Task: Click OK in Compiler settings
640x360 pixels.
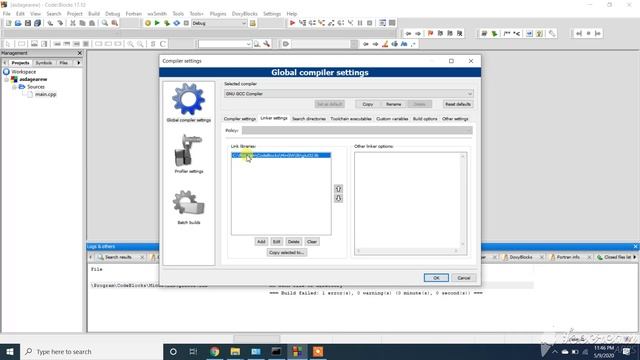Action: 436,278
